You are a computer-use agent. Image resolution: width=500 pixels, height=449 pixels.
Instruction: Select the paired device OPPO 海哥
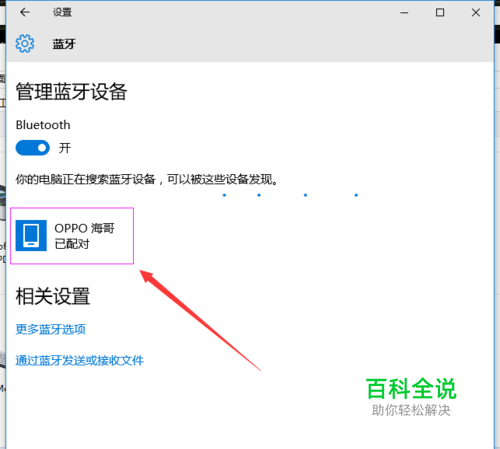[72, 236]
